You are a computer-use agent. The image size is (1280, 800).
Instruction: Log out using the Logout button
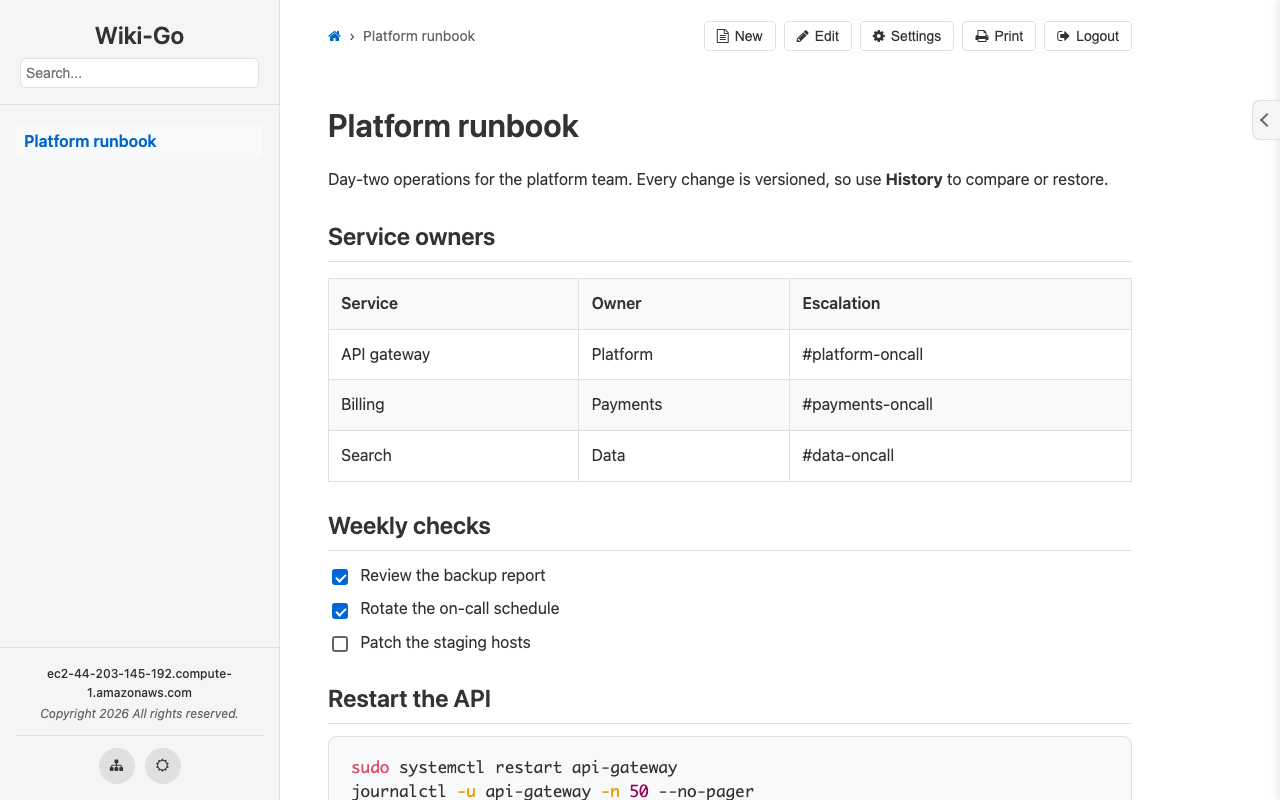point(1088,36)
